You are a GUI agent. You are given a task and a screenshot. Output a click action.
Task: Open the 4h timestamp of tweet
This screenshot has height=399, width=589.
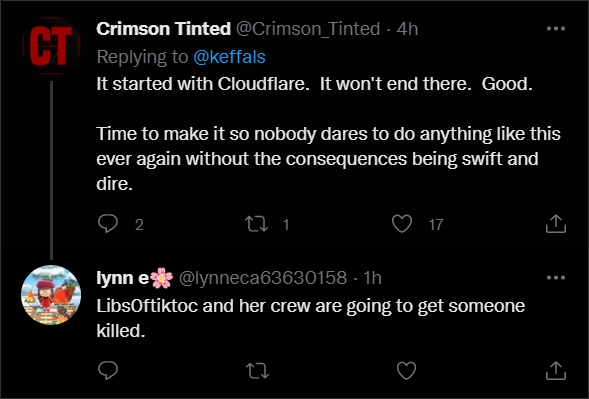click(407, 29)
